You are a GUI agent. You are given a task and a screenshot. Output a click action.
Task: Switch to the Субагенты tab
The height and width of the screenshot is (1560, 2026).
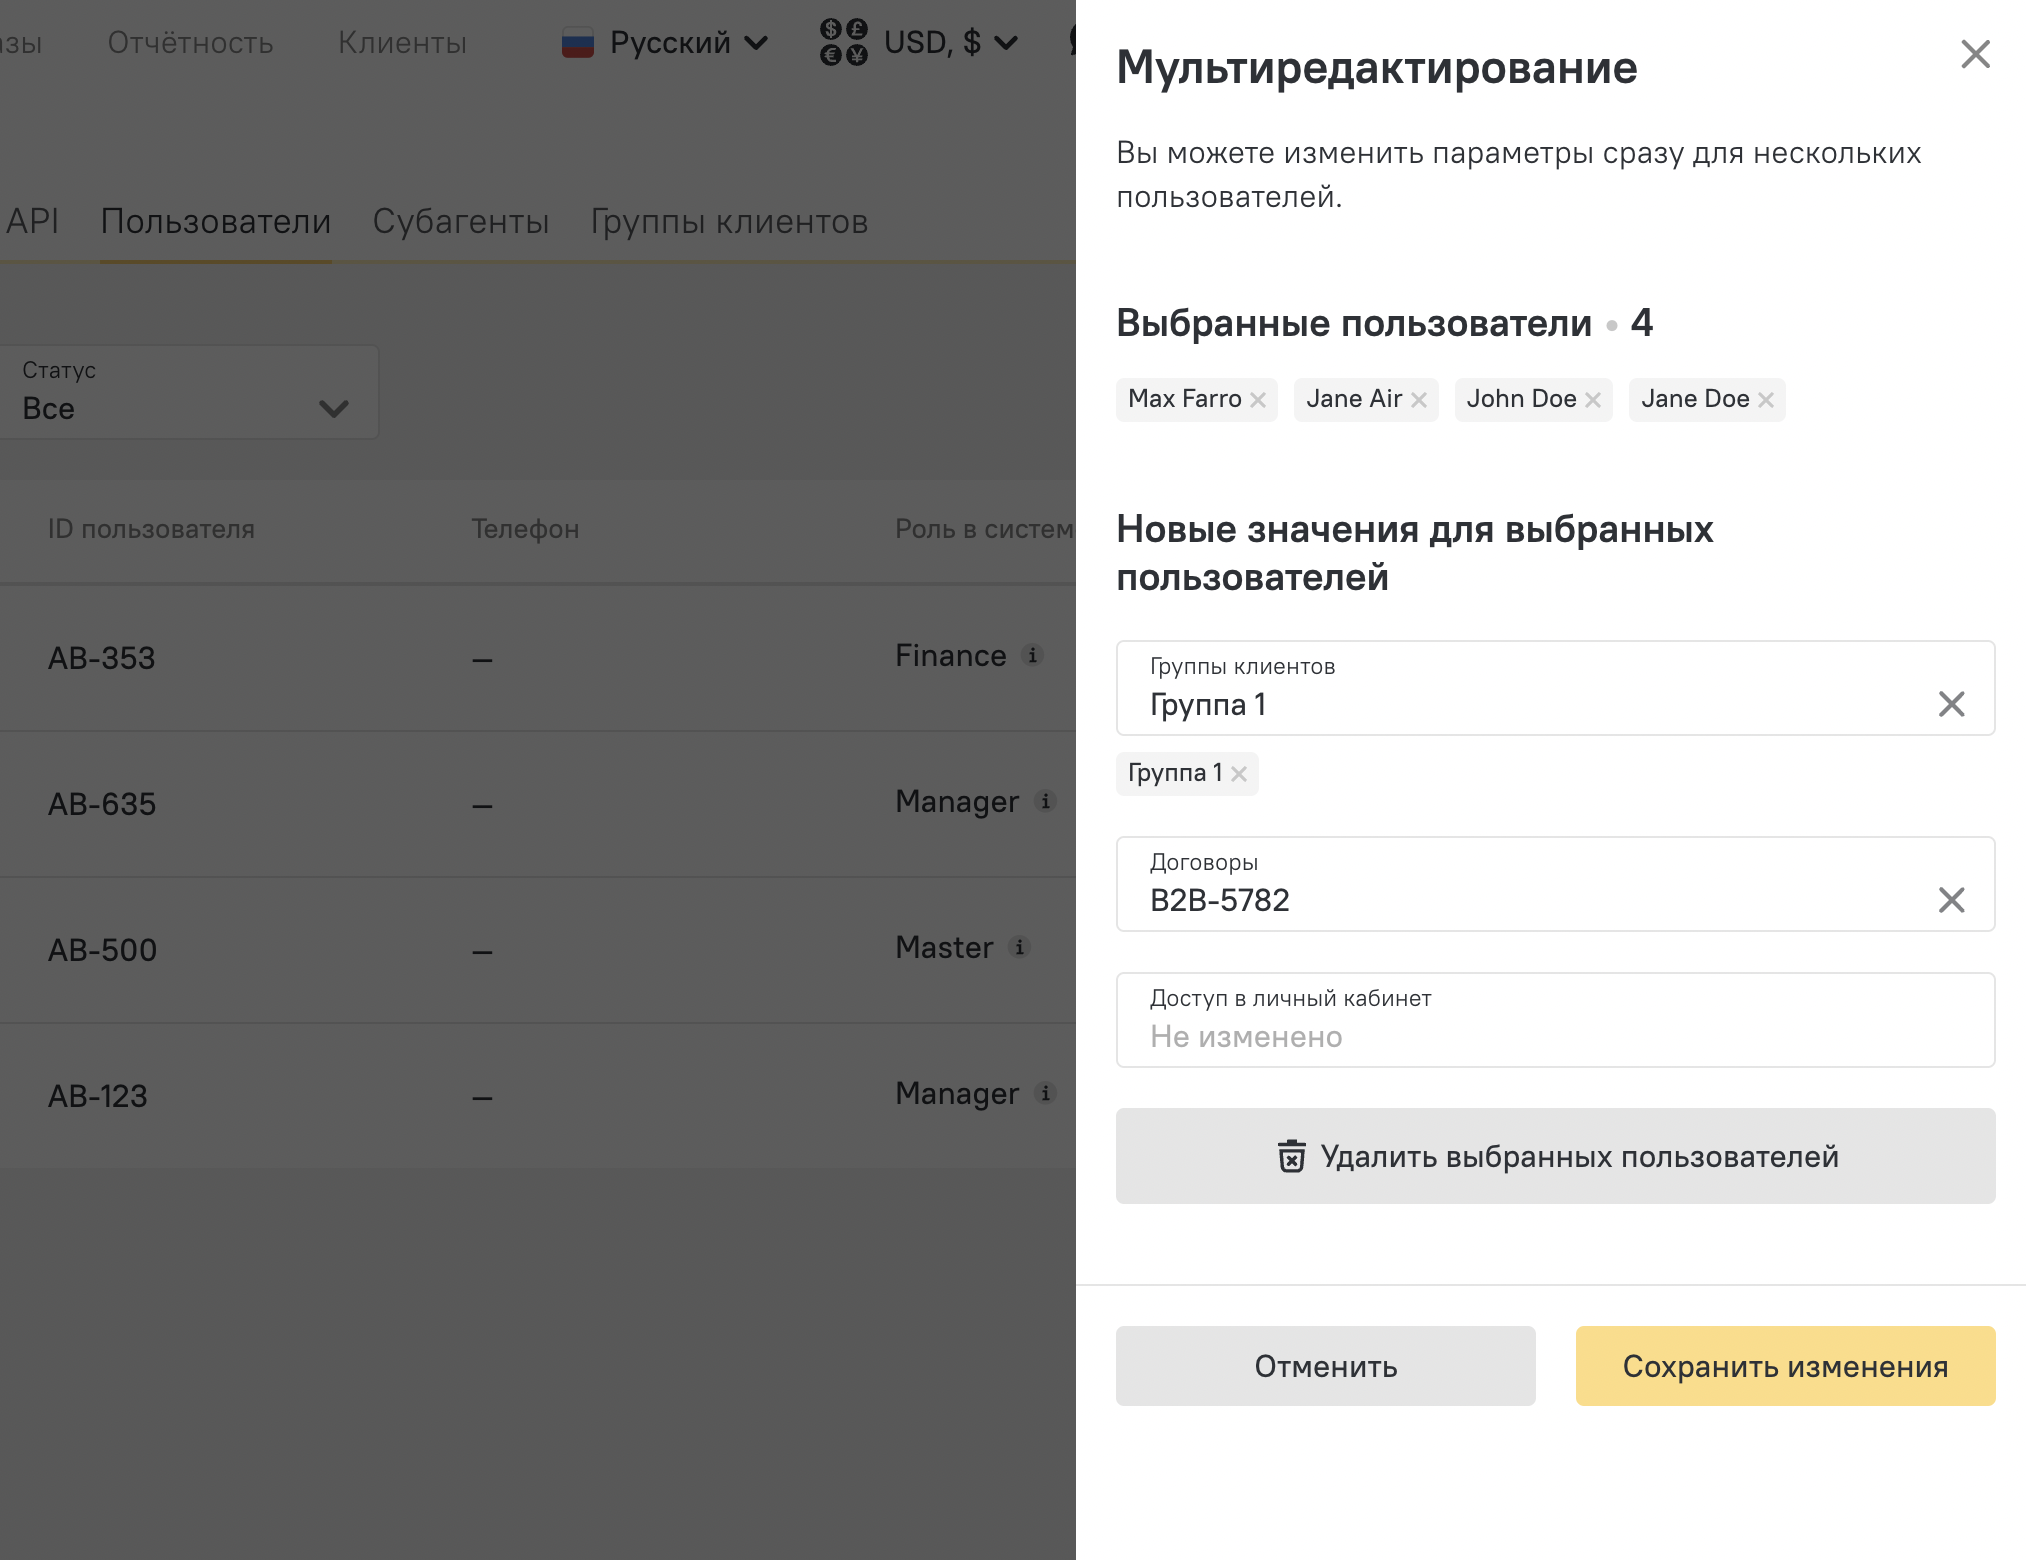coord(461,221)
